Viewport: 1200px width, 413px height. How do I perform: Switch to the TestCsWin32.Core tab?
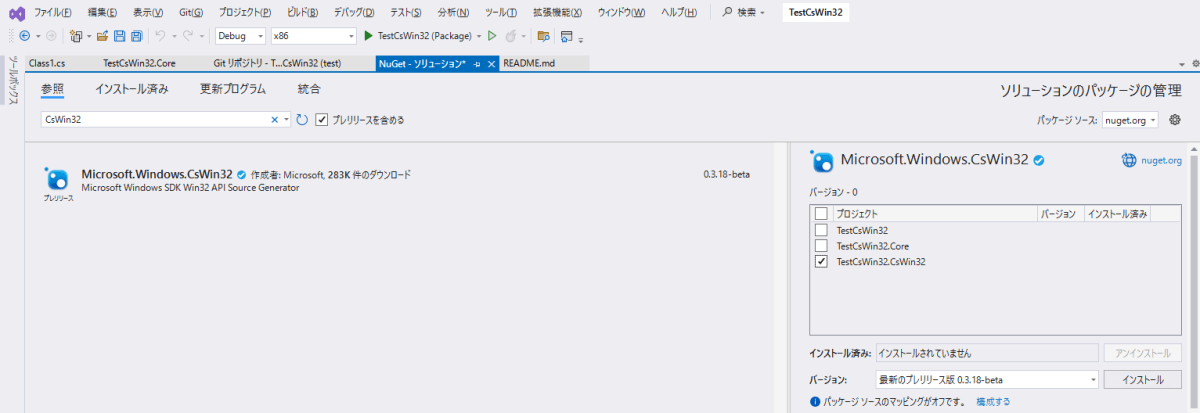(x=139, y=63)
